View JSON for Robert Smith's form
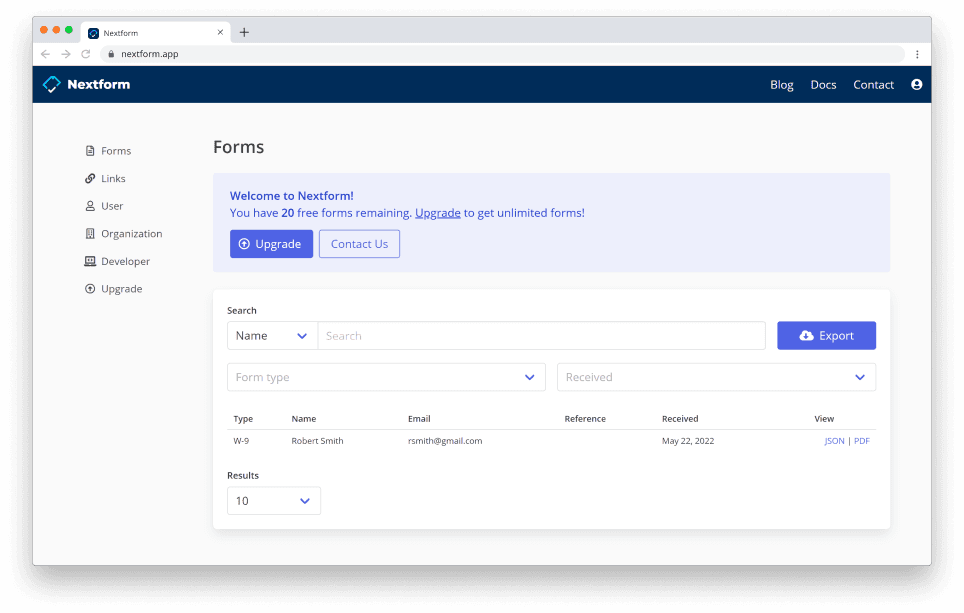Image resolution: width=964 pixels, height=613 pixels. [x=834, y=441]
